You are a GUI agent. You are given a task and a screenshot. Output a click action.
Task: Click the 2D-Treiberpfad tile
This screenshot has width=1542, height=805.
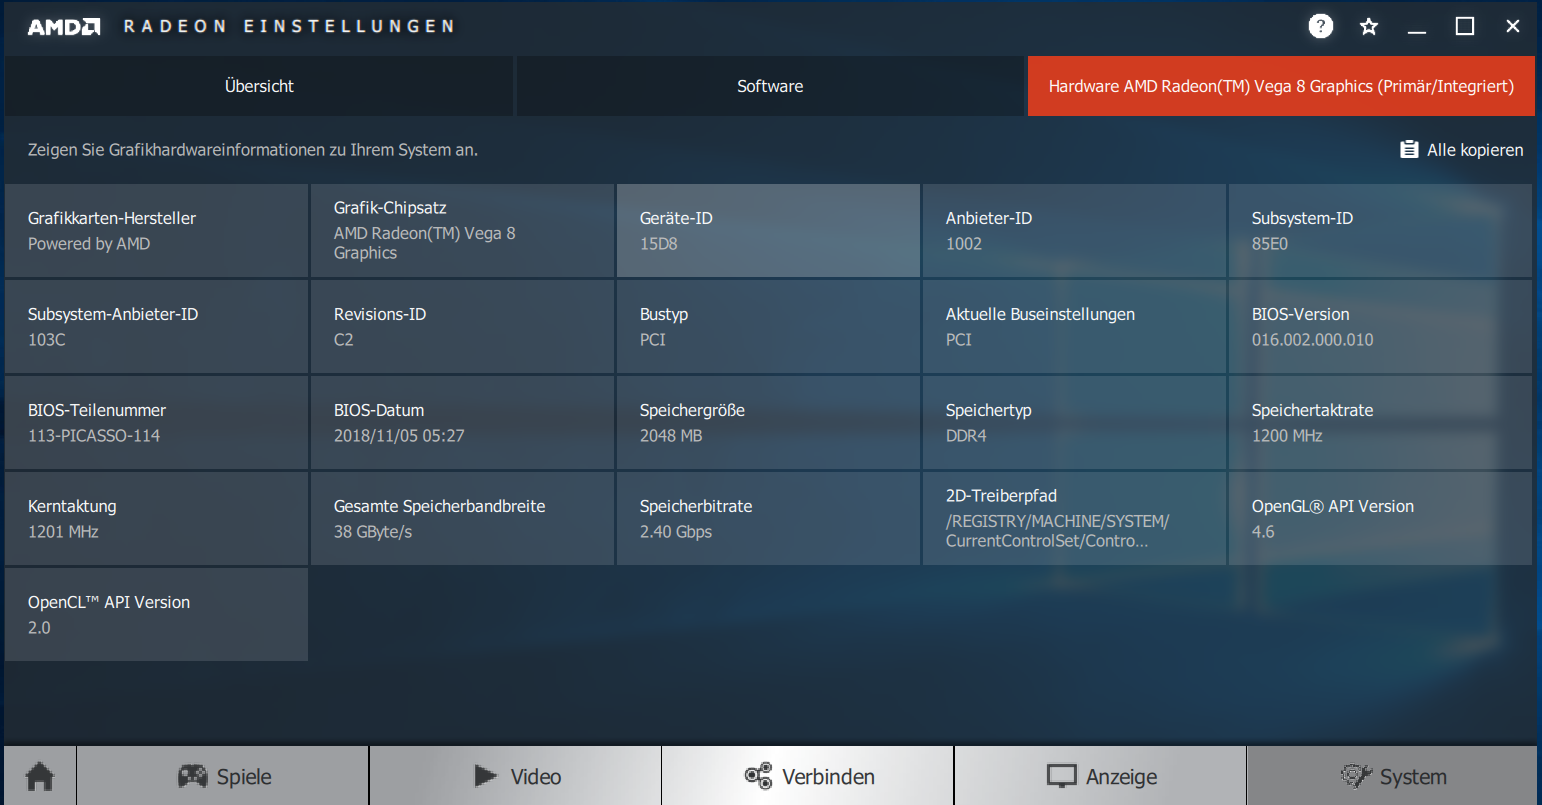(1074, 518)
